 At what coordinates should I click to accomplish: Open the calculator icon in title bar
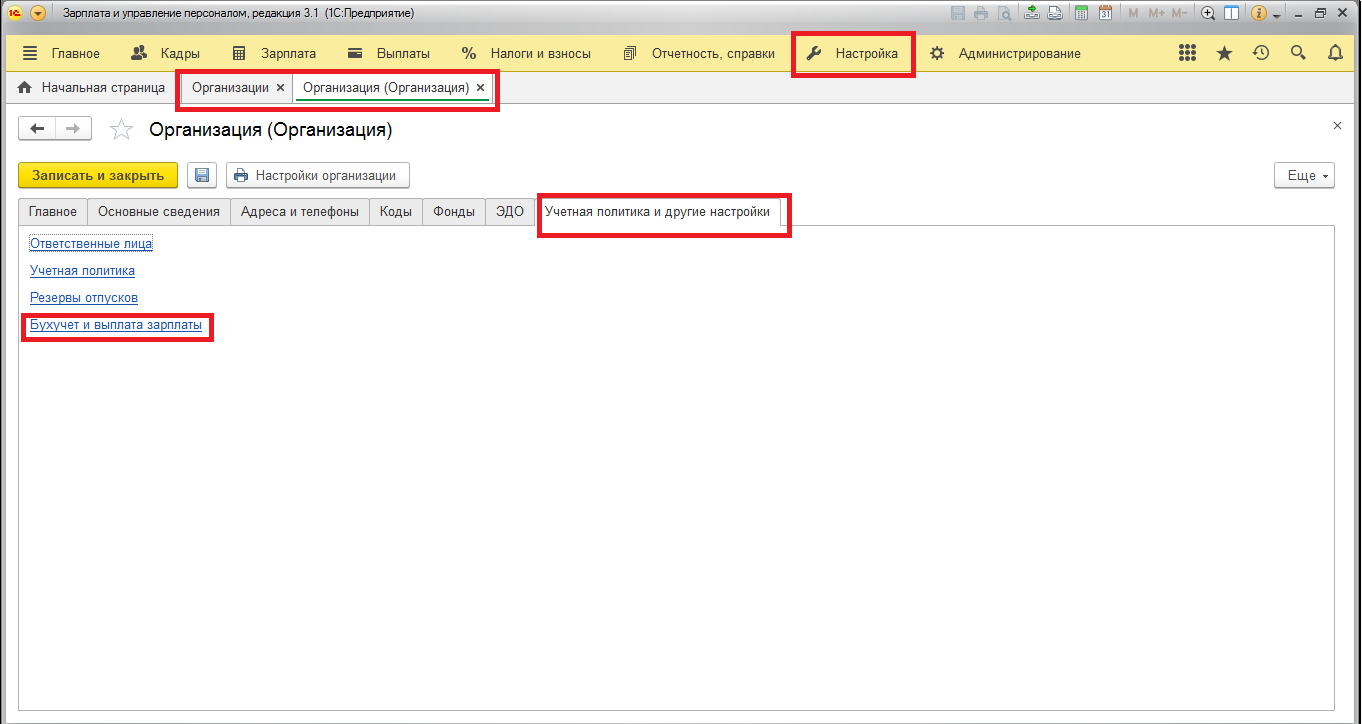click(1081, 13)
